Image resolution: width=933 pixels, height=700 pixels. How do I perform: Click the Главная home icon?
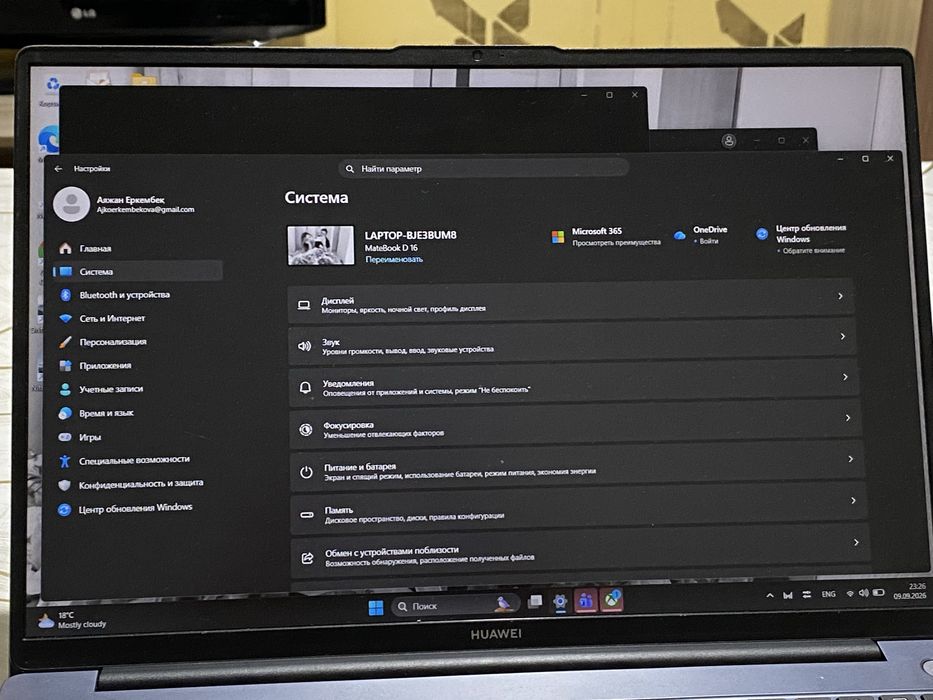(x=65, y=248)
